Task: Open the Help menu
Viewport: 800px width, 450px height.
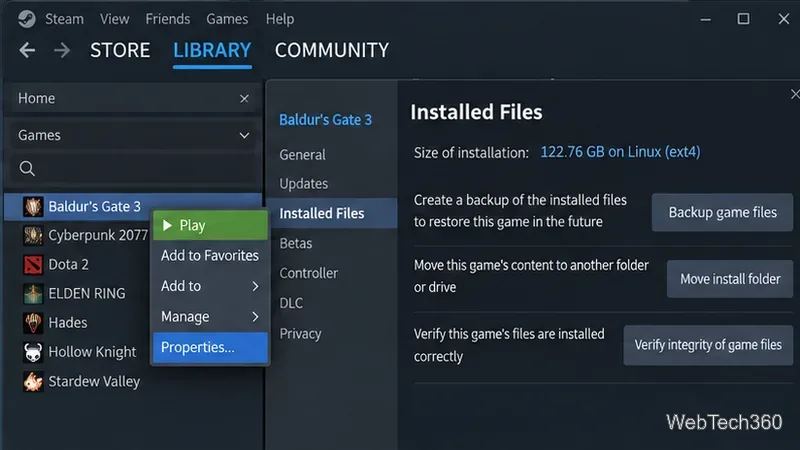Action: pyautogui.click(x=280, y=19)
